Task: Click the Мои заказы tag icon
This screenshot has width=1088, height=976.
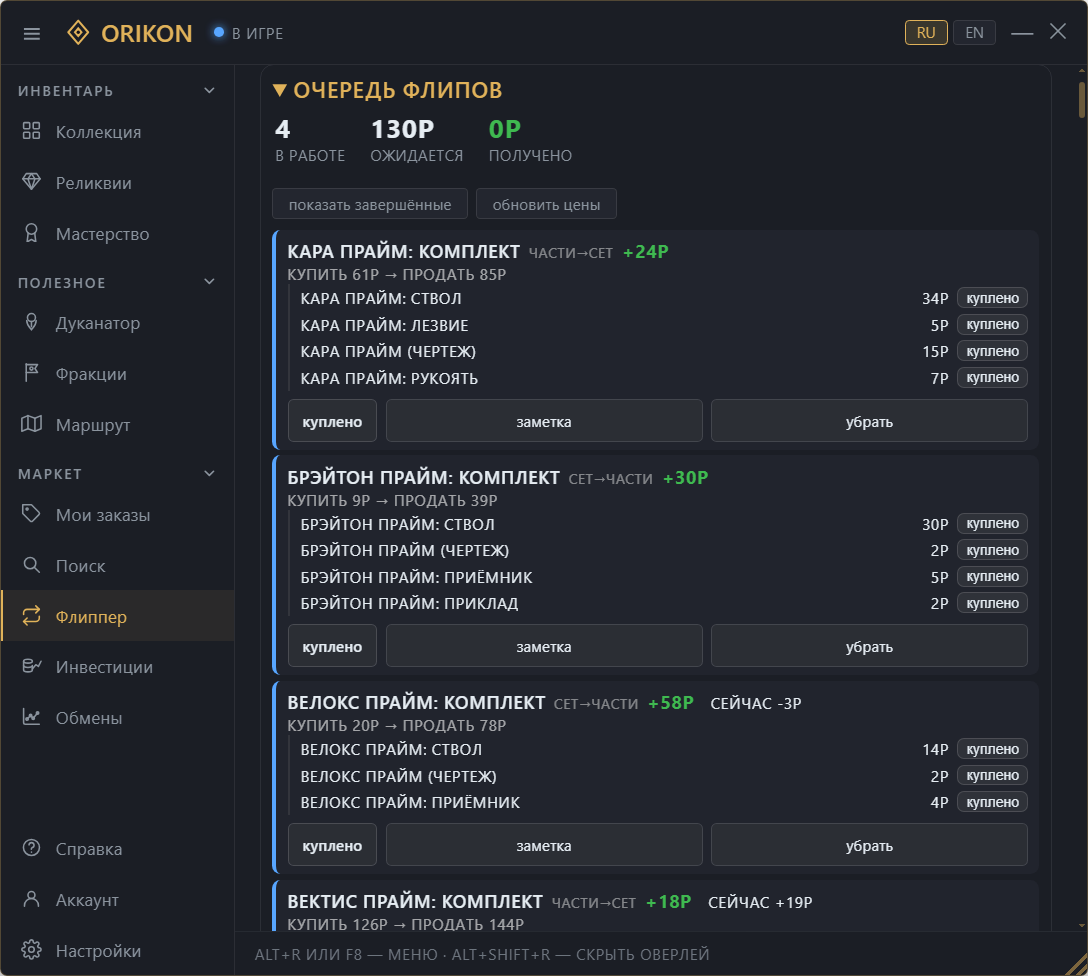Action: (x=31, y=514)
